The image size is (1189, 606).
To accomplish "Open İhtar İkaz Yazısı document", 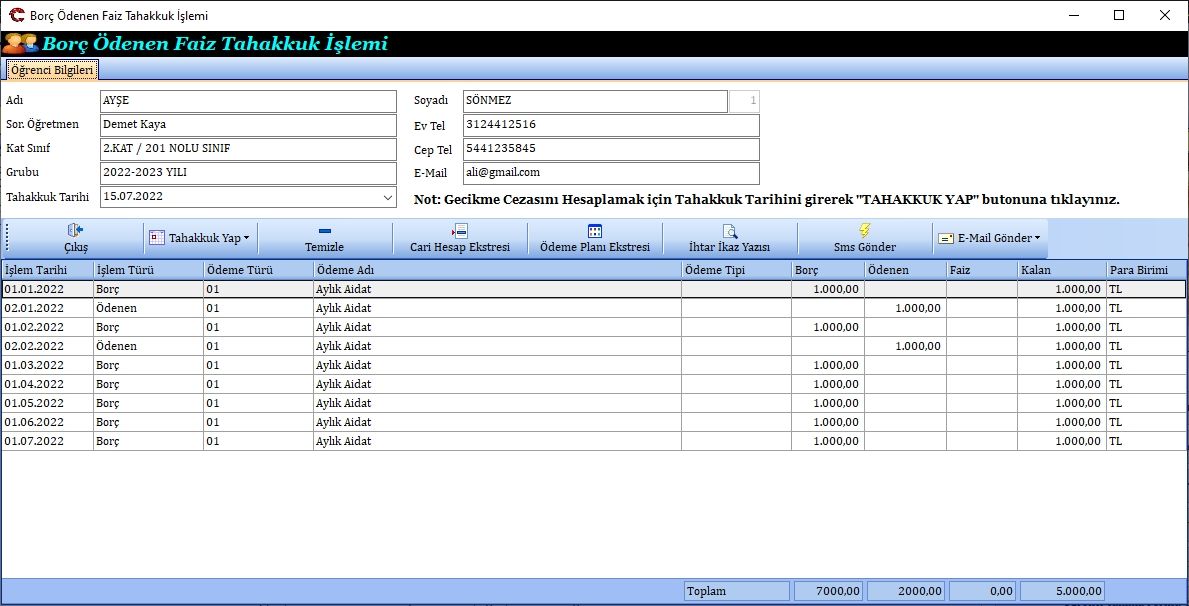I will pos(730,239).
